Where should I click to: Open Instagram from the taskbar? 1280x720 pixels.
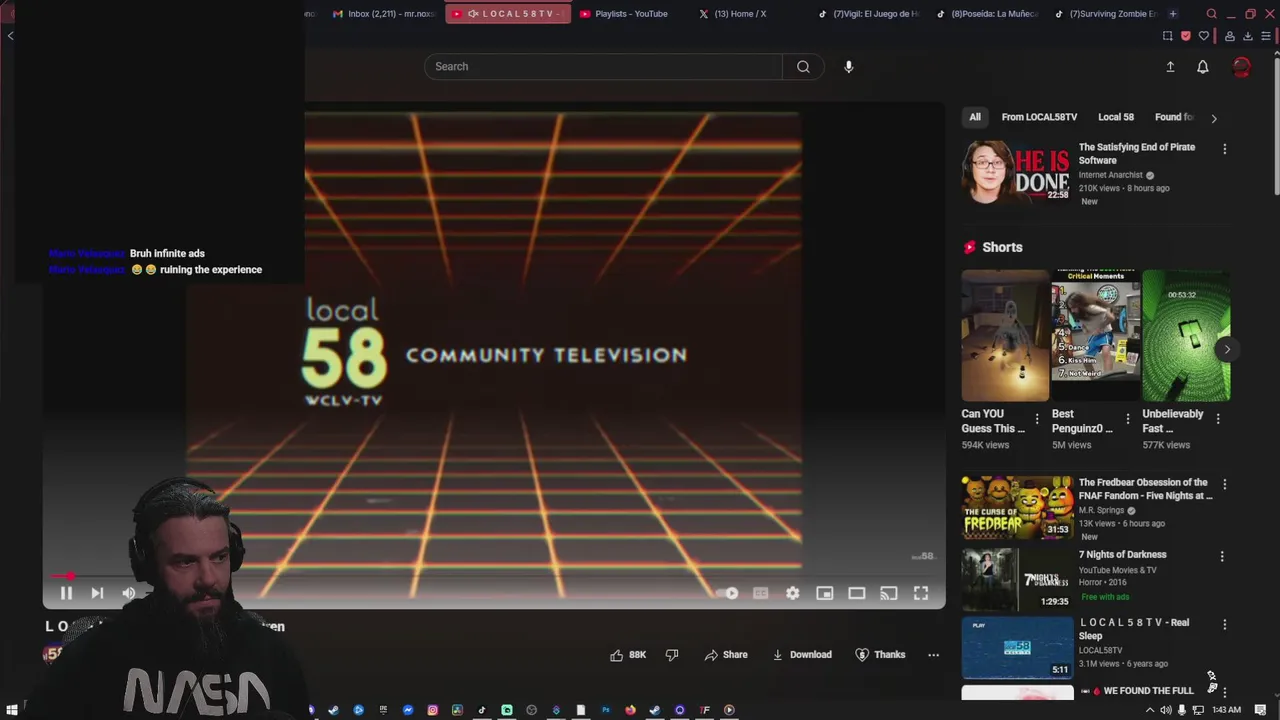(x=432, y=710)
